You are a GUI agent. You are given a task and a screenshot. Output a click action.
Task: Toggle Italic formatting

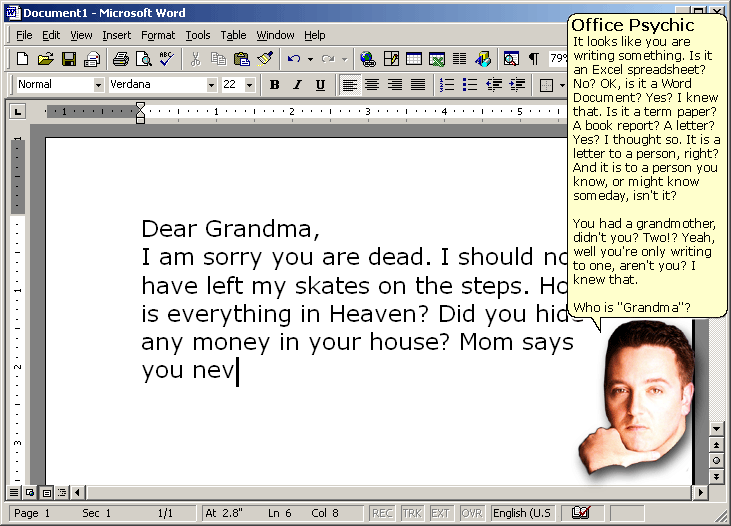click(296, 85)
